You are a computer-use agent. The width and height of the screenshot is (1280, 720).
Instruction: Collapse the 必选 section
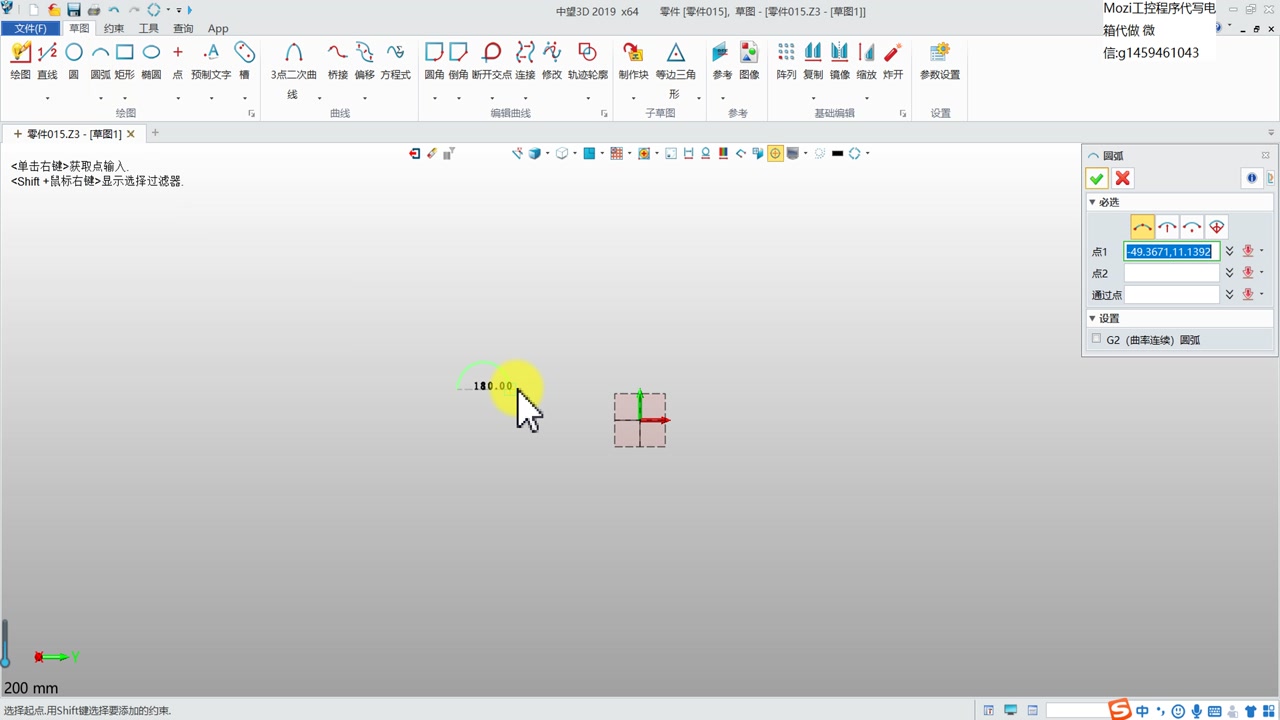click(x=1092, y=202)
